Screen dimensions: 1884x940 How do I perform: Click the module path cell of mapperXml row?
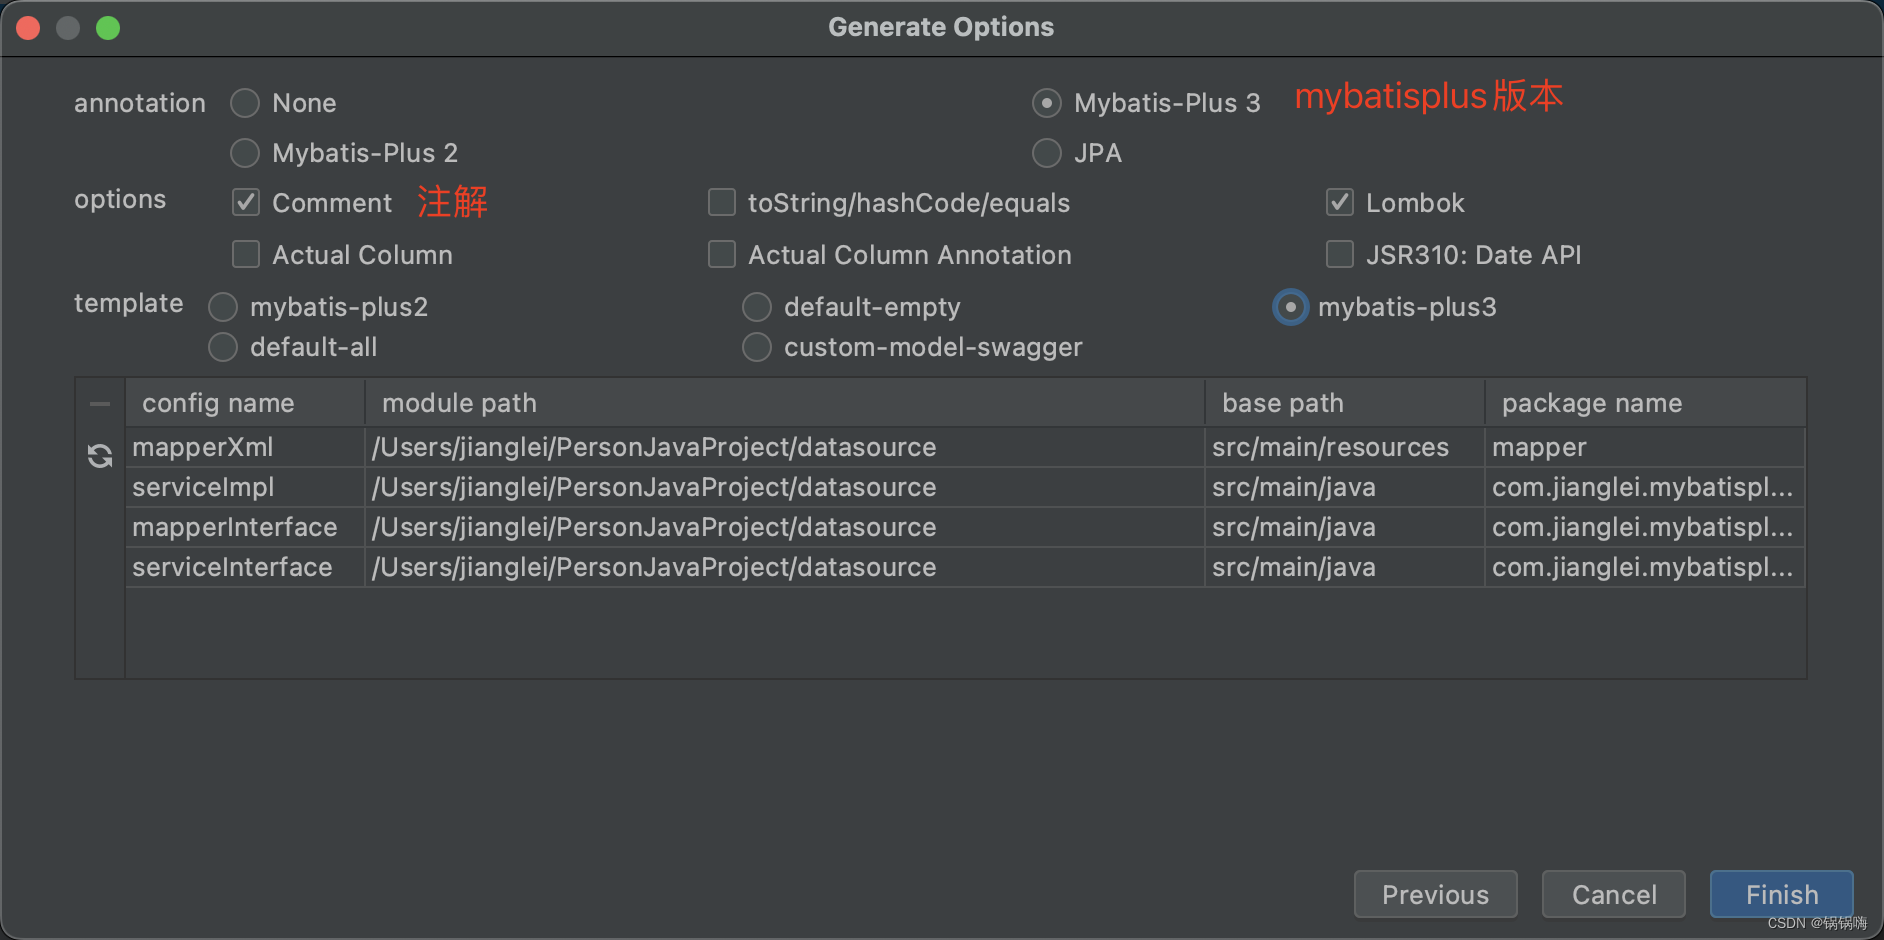pyautogui.click(x=785, y=447)
